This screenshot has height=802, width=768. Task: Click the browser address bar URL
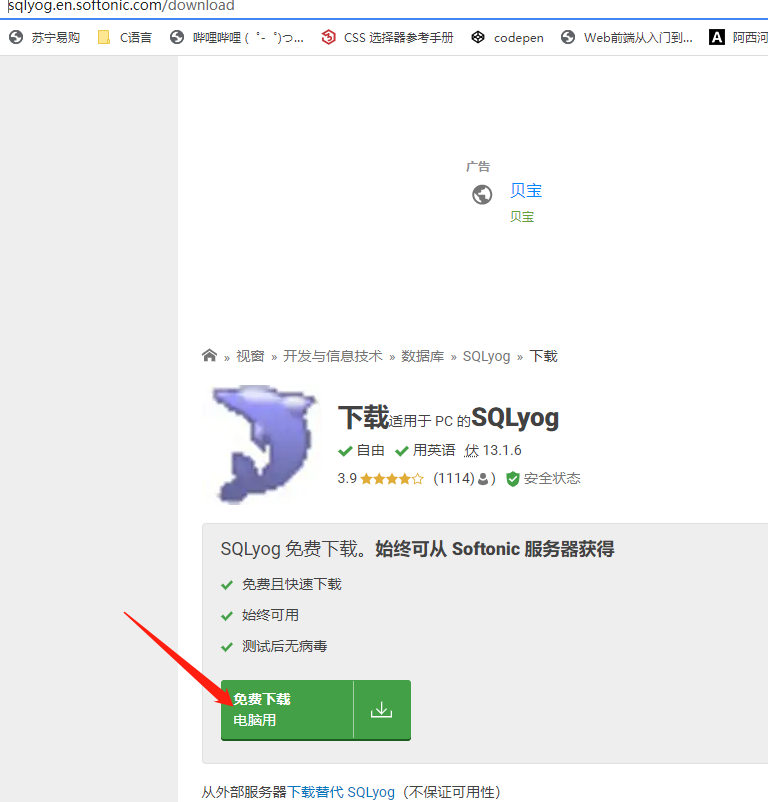(121, 6)
